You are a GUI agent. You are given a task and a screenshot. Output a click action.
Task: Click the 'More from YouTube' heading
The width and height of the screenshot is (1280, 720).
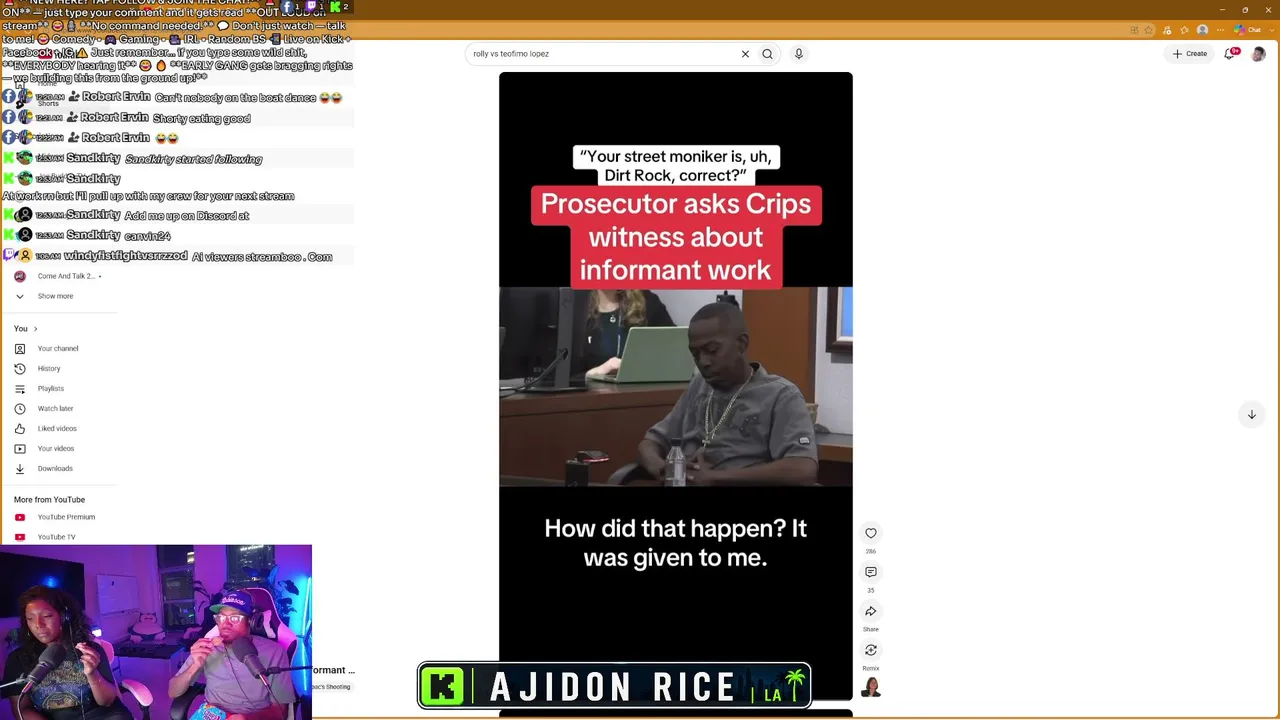49,500
